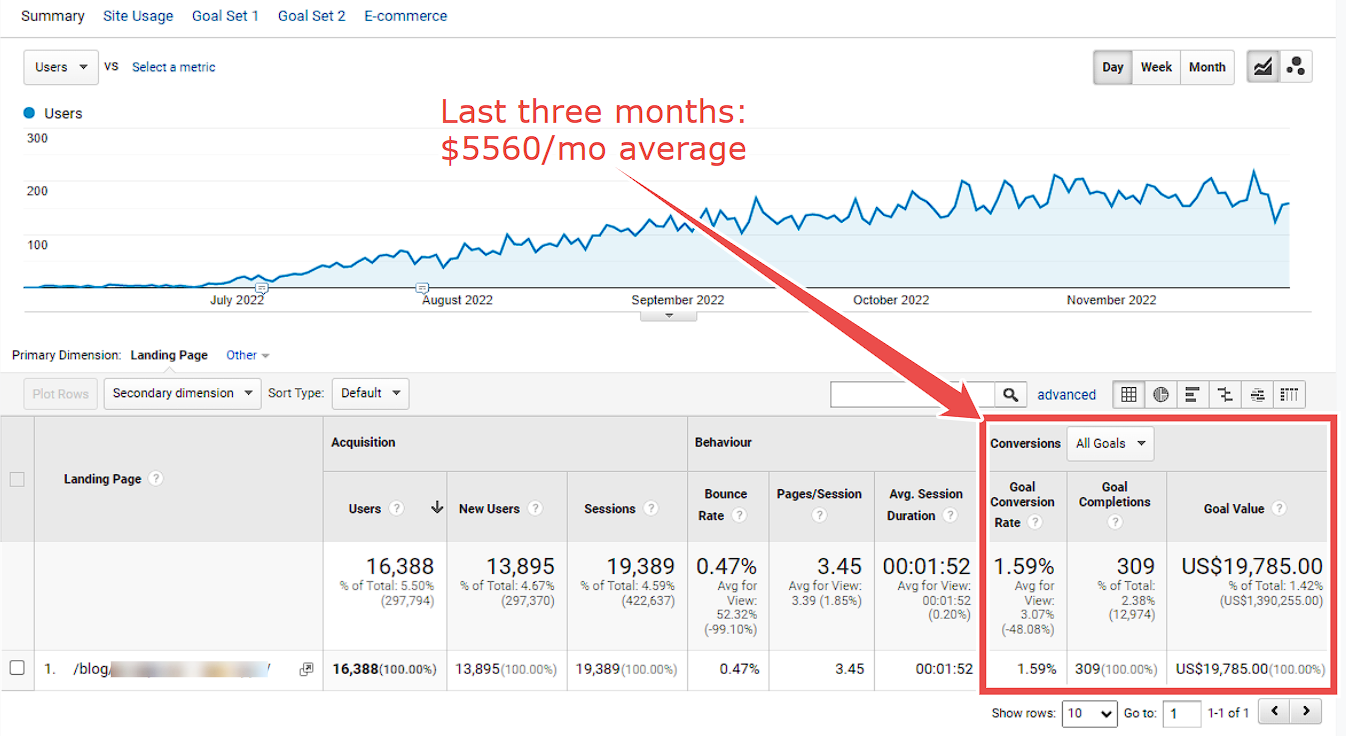Tick the /blog landing page row checkbox
The image size is (1346, 736).
[17, 668]
